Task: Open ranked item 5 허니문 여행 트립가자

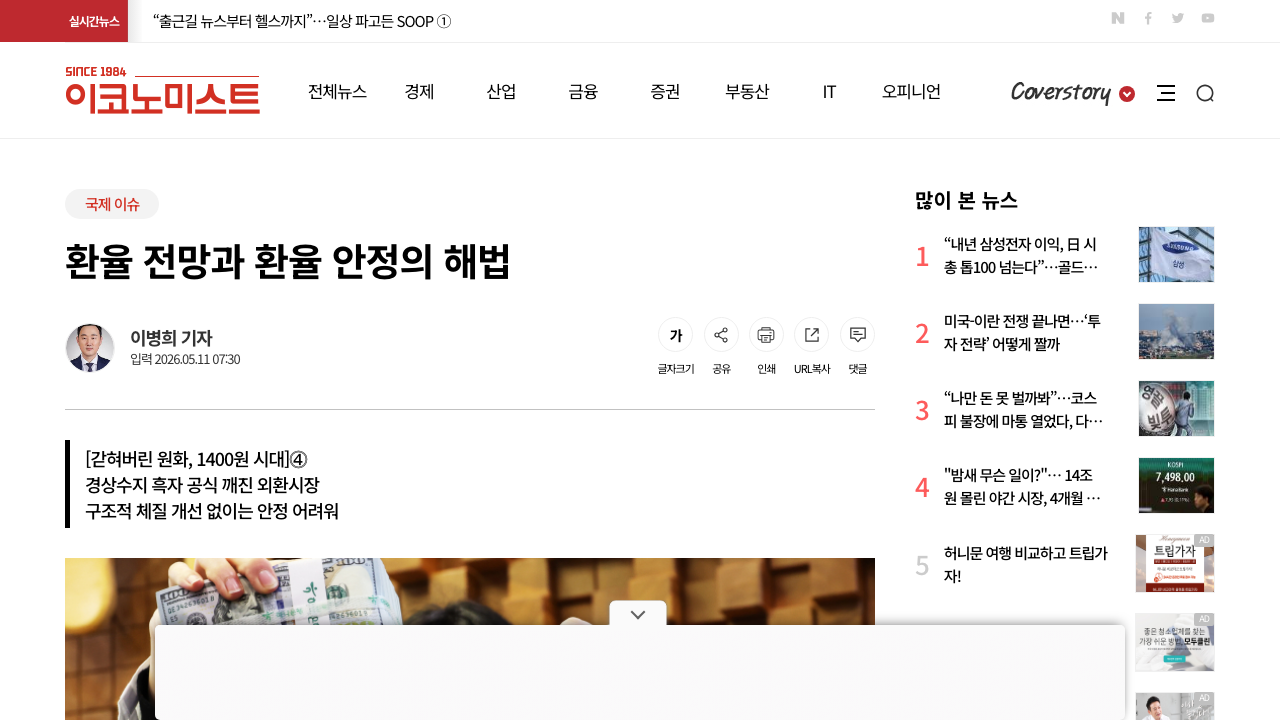Action: click(1026, 564)
